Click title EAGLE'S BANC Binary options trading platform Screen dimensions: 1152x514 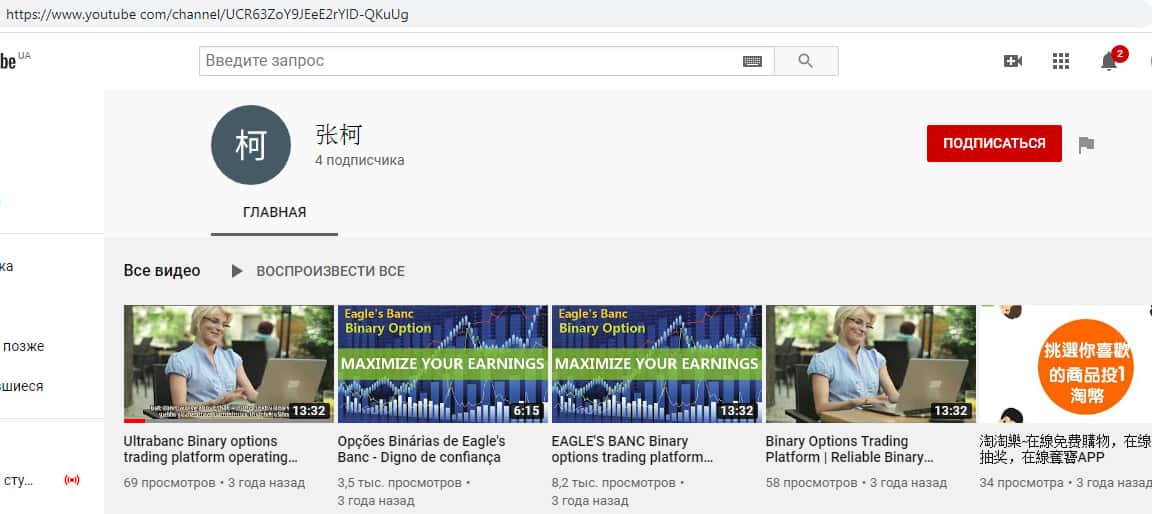coord(632,449)
